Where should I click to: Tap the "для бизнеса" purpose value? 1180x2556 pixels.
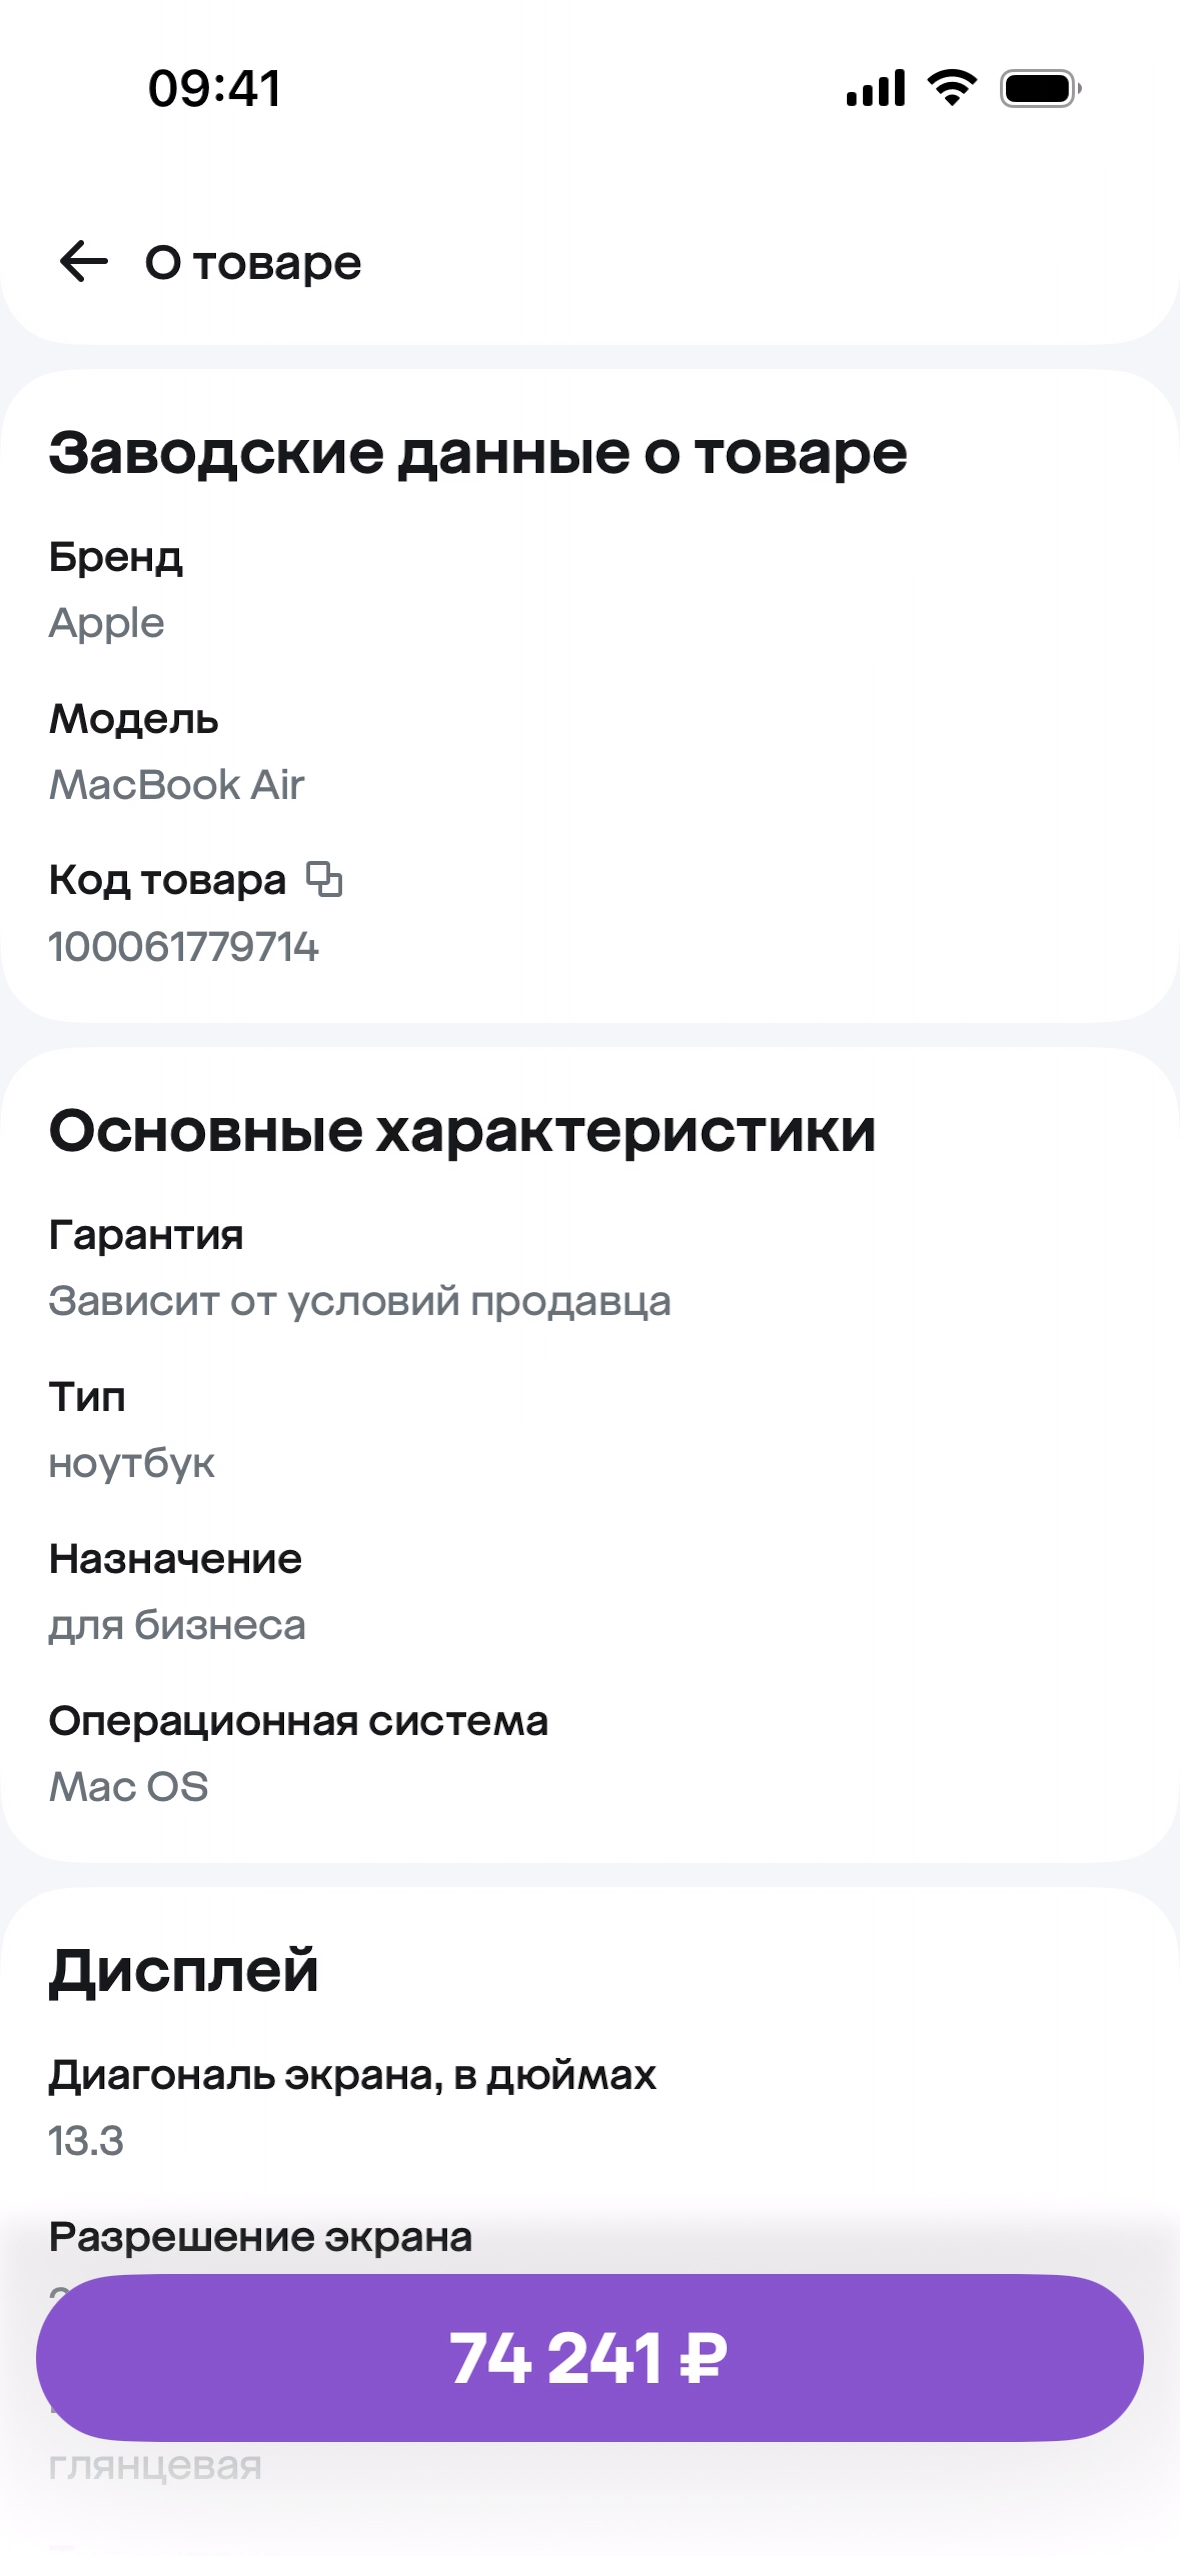[177, 1625]
